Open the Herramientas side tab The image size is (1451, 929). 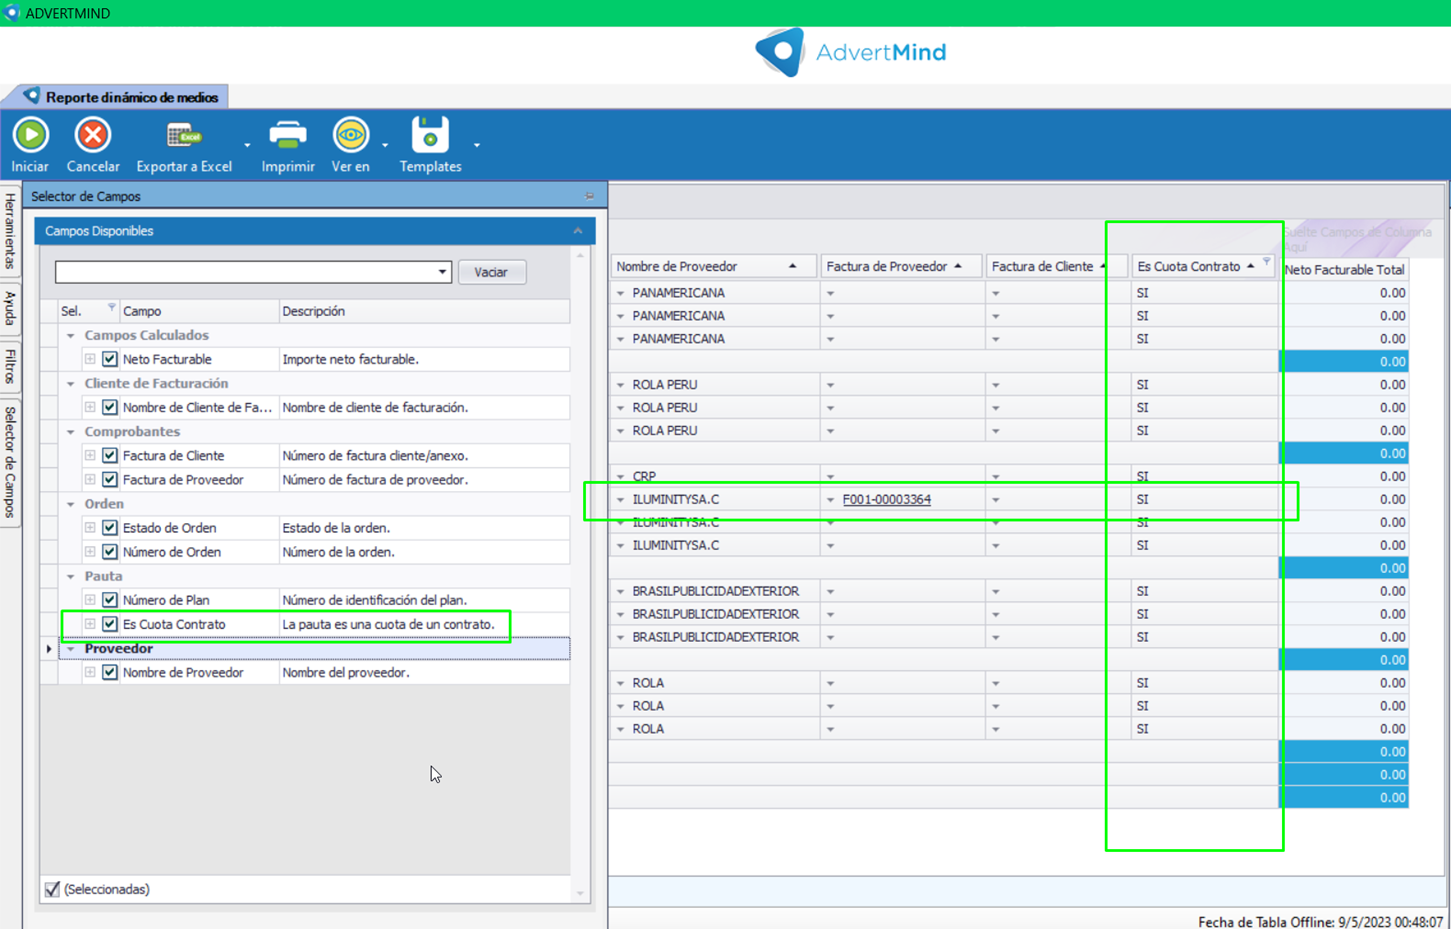tap(10, 231)
